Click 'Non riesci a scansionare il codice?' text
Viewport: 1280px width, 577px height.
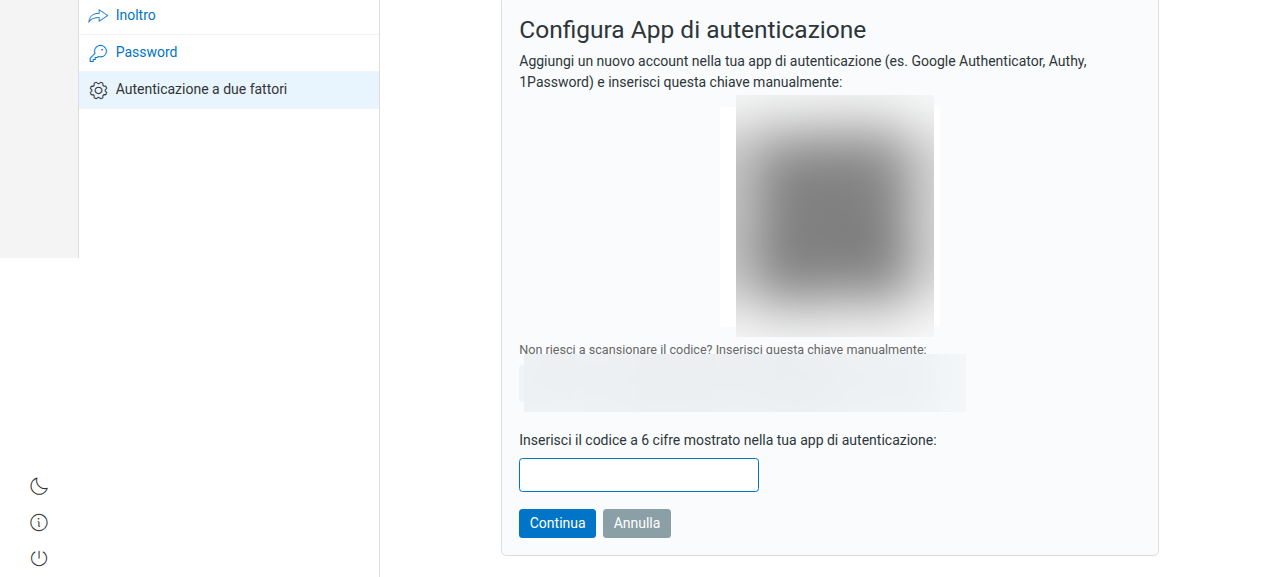(616, 349)
